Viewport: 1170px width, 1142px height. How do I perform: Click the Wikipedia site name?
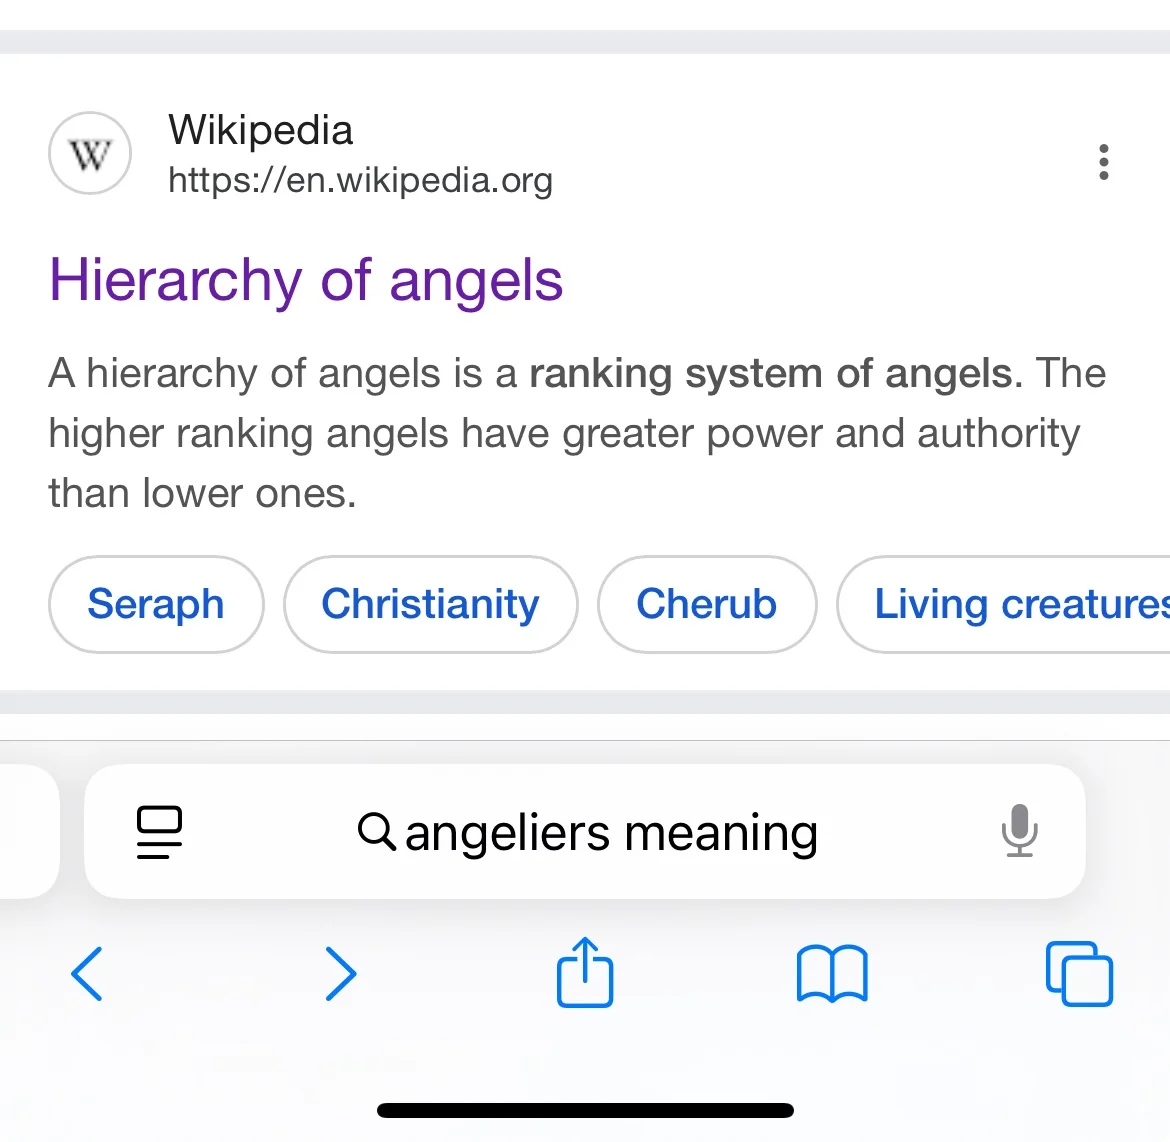[x=260, y=130]
